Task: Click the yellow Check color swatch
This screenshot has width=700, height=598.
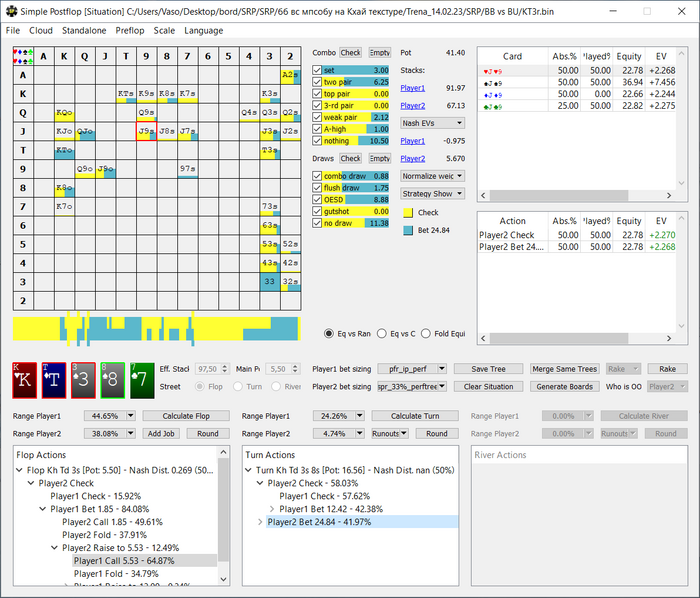Action: [x=407, y=212]
